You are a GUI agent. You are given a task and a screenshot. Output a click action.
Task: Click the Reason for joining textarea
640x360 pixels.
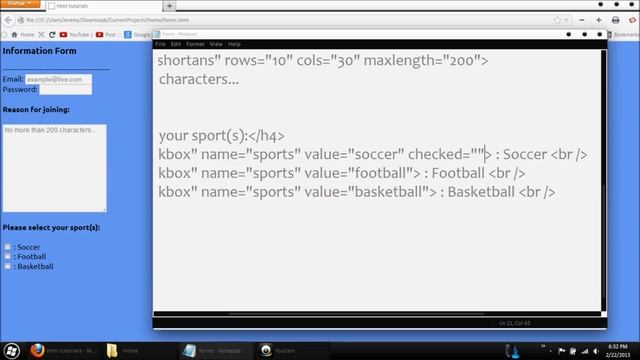(54, 168)
